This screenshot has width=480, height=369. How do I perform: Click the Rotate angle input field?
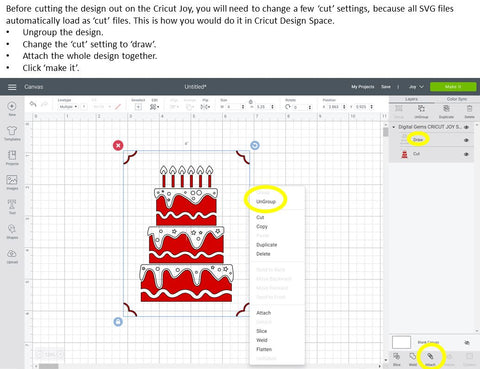click(x=300, y=107)
